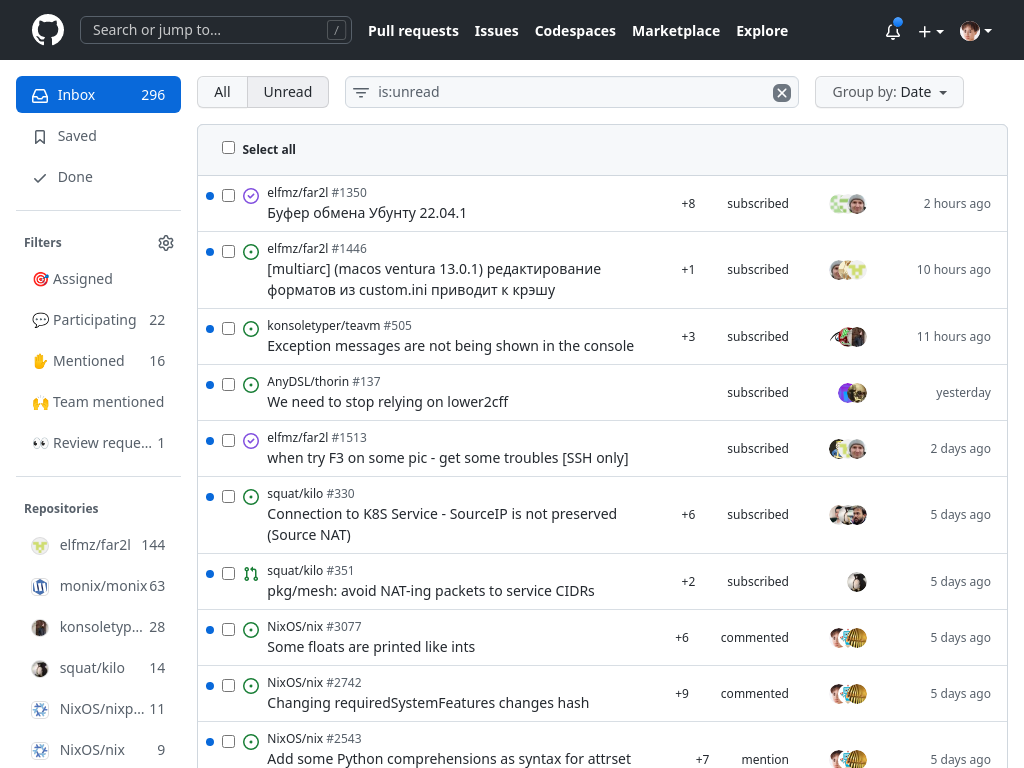Click the closed-issue icon for far2l #1350
1024x768 pixels.
pos(251,196)
